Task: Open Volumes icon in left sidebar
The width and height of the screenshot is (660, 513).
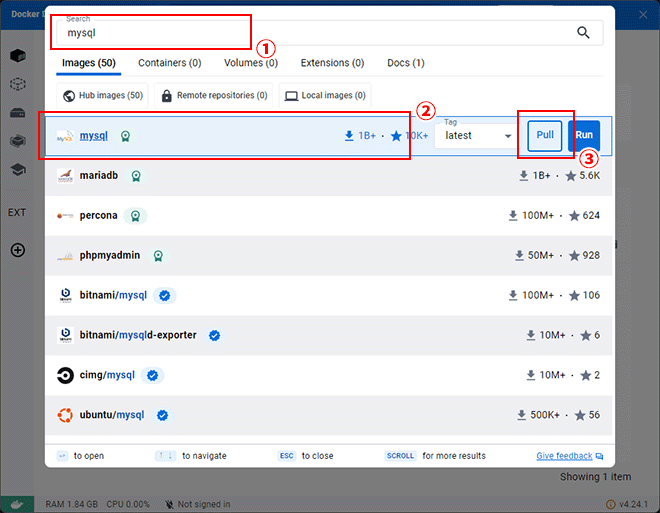Action: pyautogui.click(x=18, y=113)
